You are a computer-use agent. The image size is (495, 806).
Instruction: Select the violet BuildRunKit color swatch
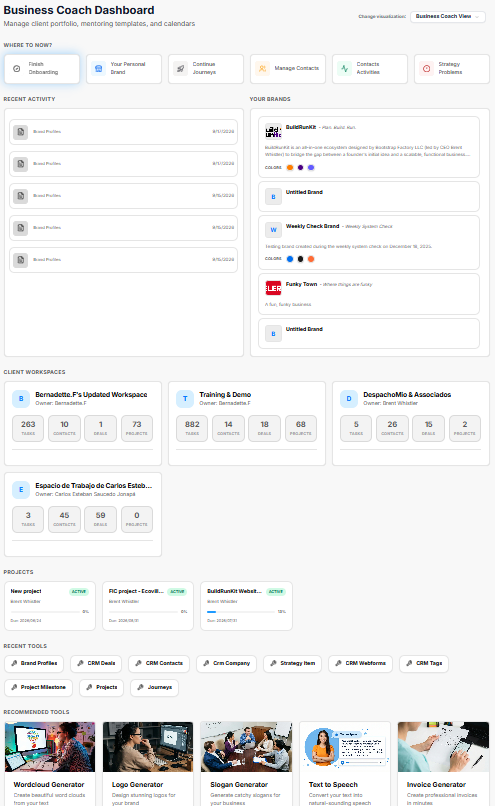[311, 168]
